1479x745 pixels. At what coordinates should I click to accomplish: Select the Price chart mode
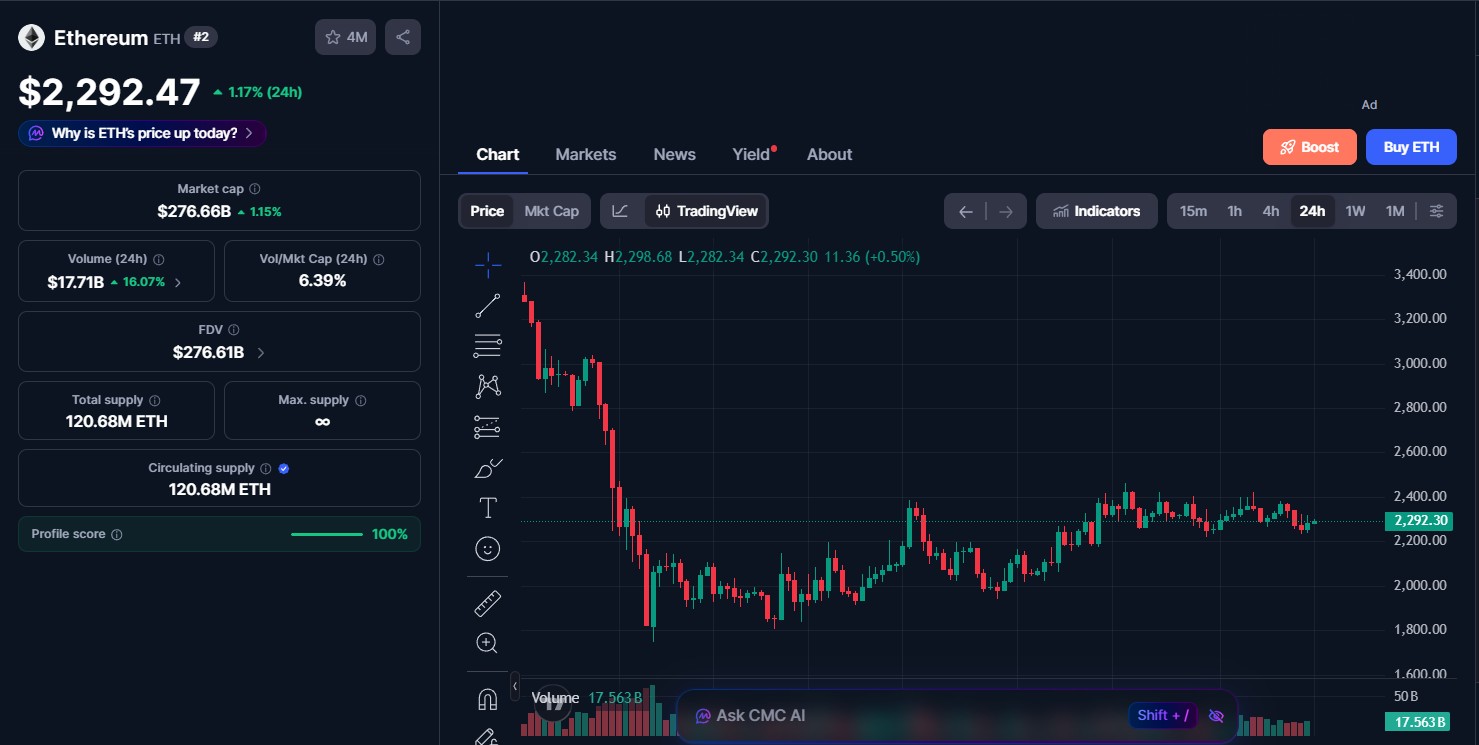(x=487, y=211)
